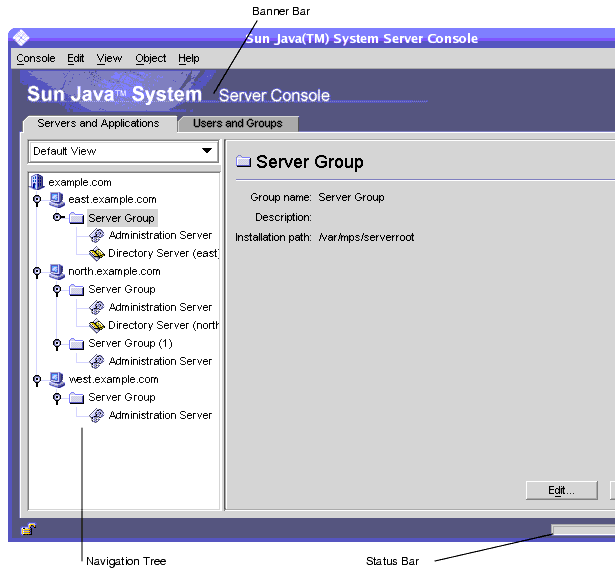Select Administration Server under west.example.com
The height and width of the screenshot is (586, 615).
160,415
